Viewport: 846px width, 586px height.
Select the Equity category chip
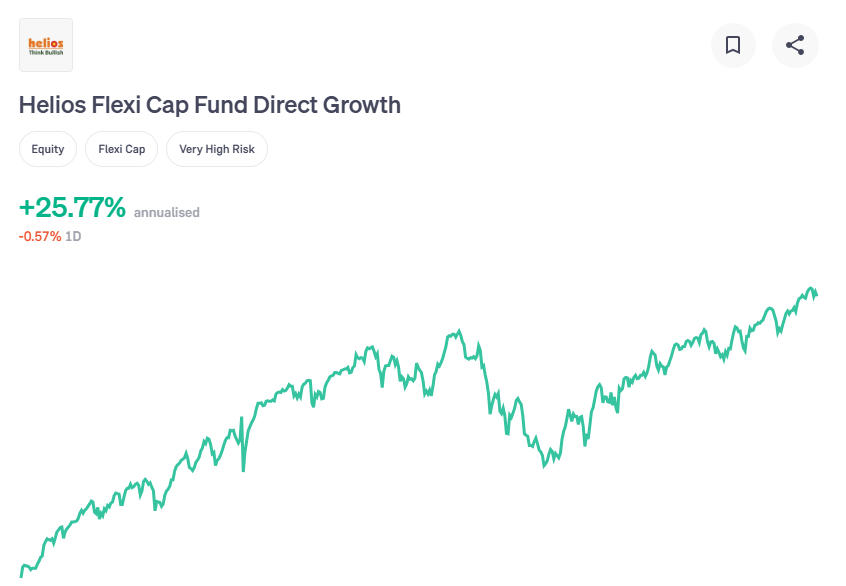(48, 149)
